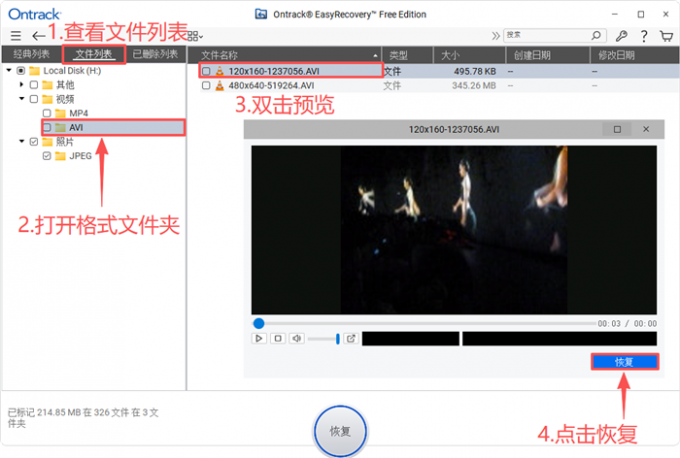Switch to the 文件列表 tab
The width and height of the screenshot is (680, 458).
[94, 54]
